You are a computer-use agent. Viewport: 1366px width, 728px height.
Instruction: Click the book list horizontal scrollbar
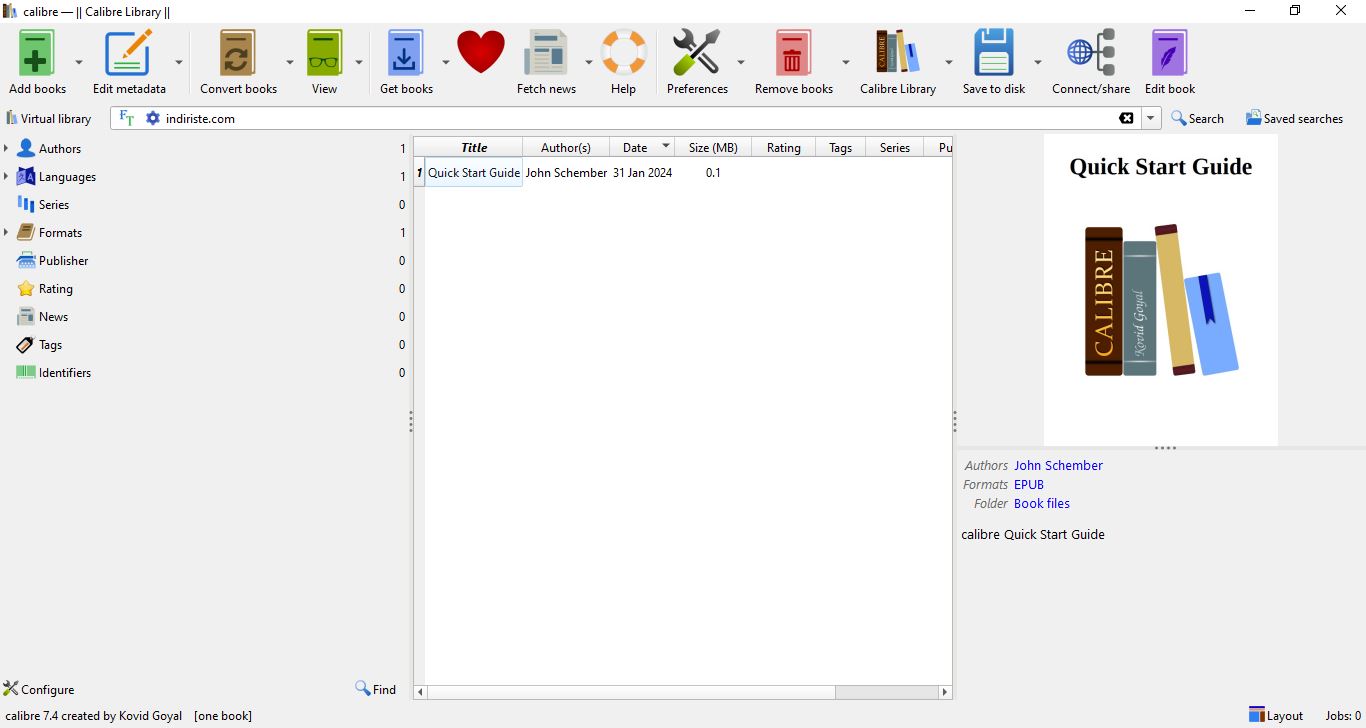632,692
